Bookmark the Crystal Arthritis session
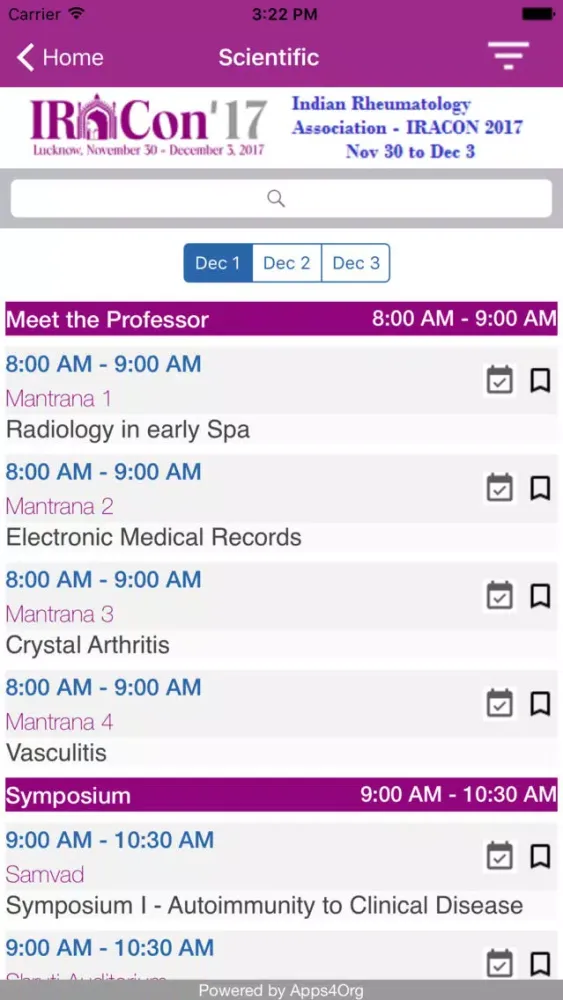The height and width of the screenshot is (1000, 563). [540, 596]
